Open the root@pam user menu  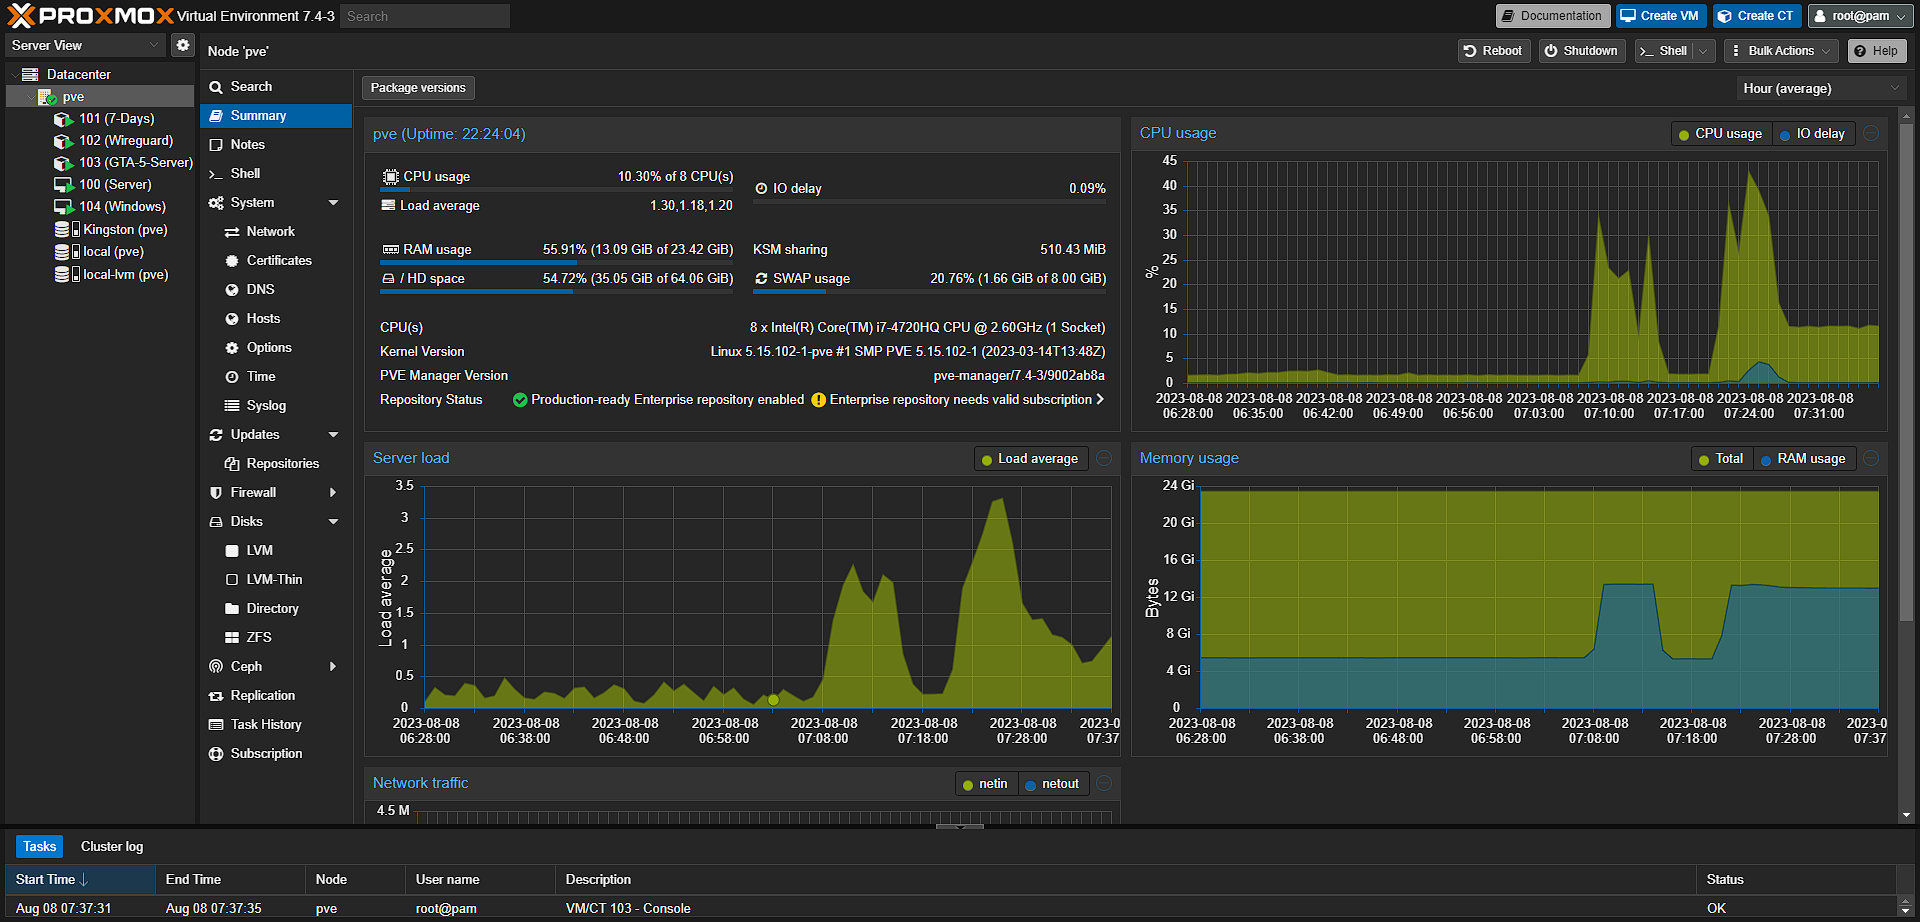tap(1861, 16)
